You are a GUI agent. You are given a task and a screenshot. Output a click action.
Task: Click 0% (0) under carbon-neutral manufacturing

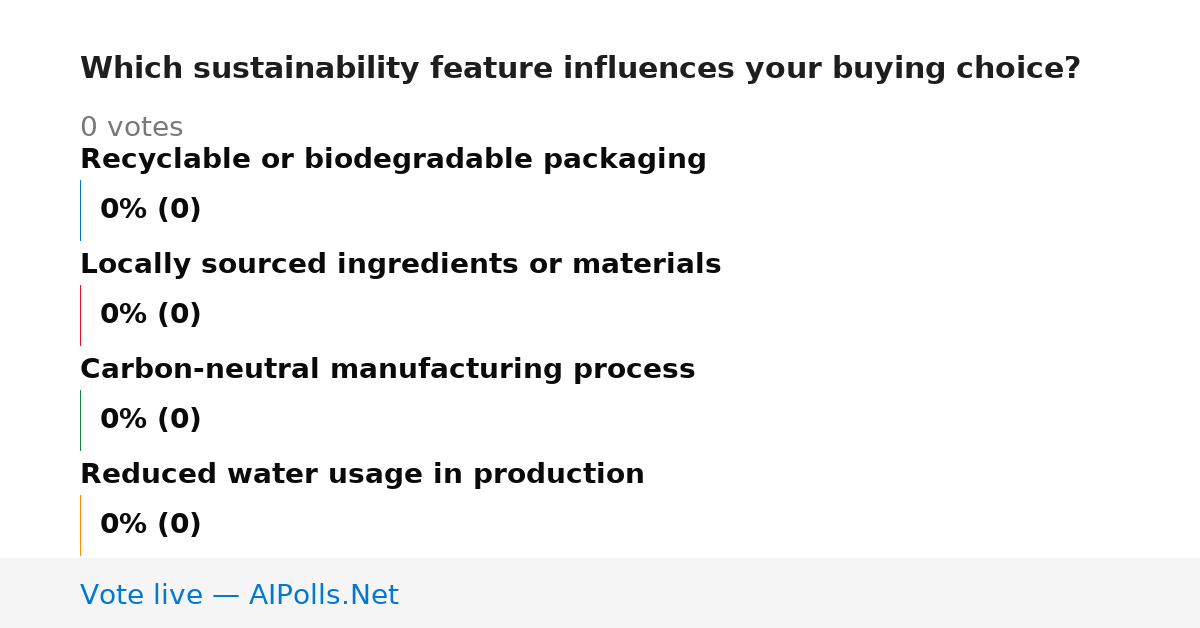(x=150, y=420)
